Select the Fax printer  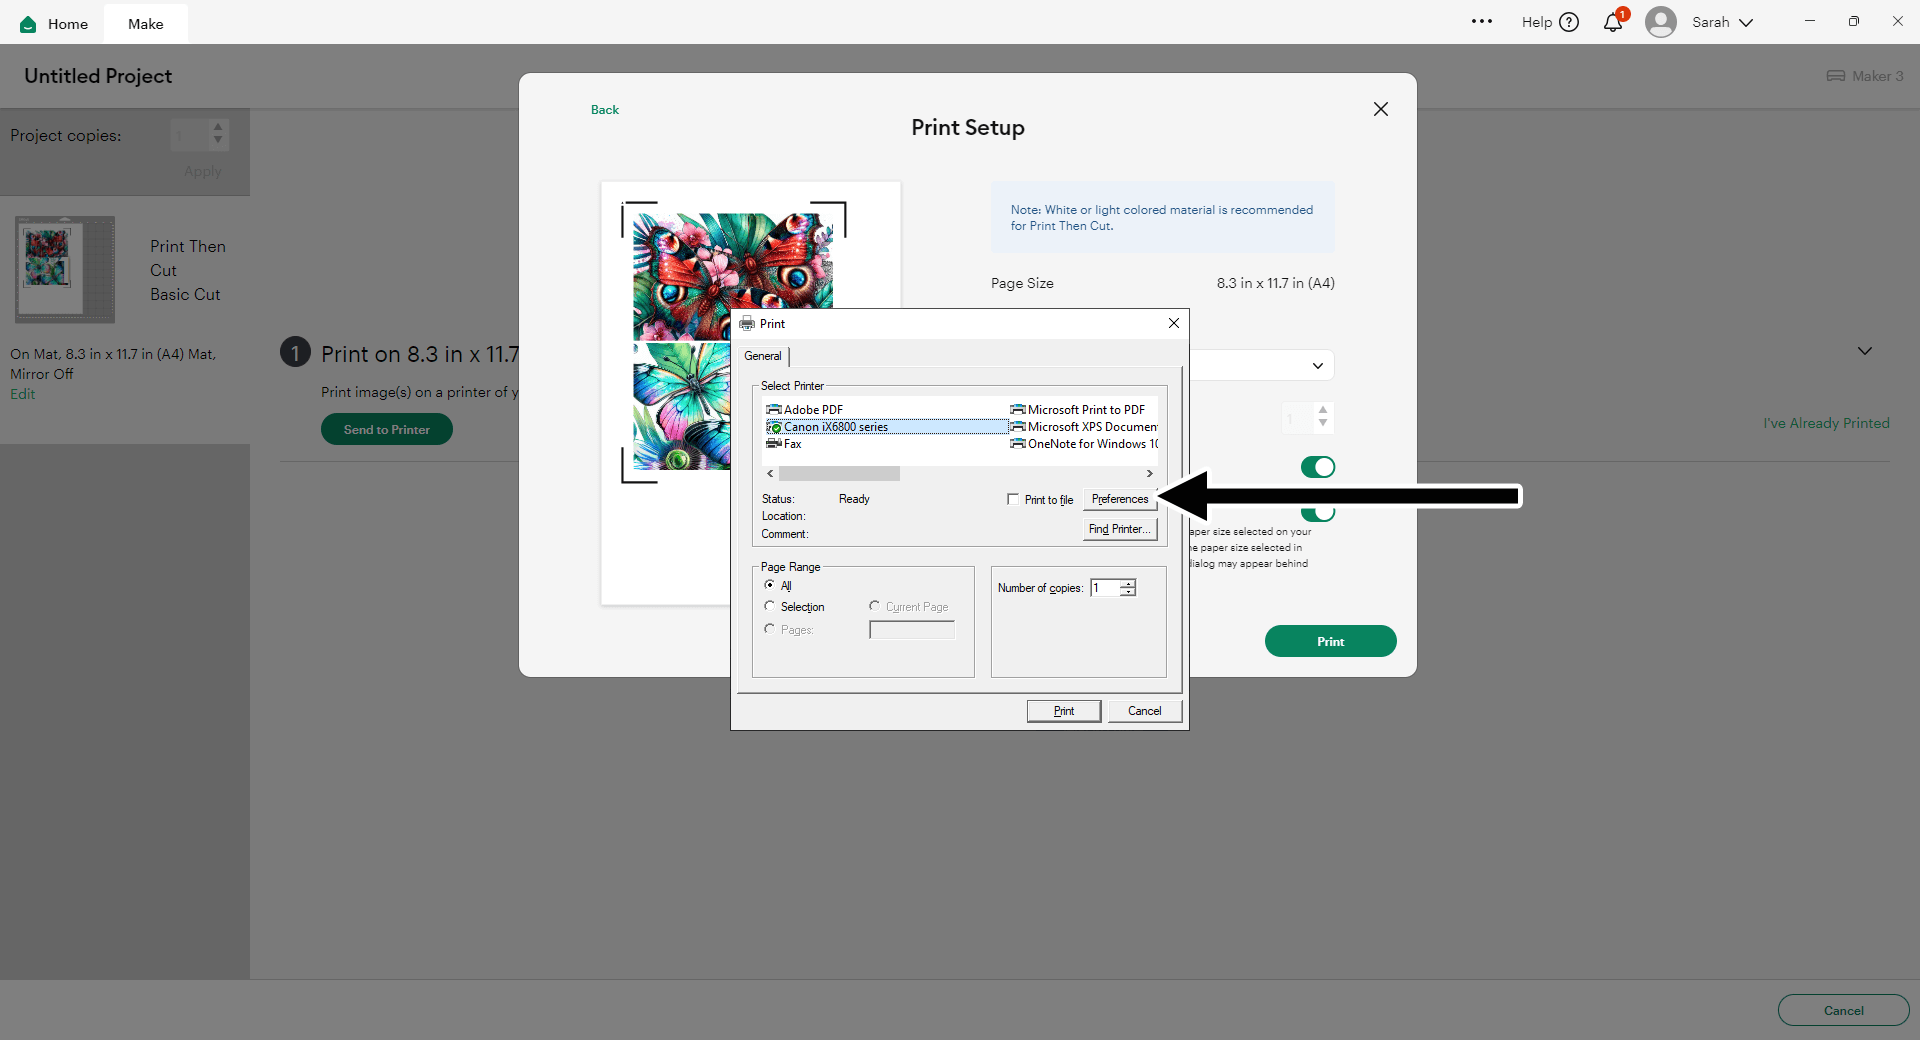coord(784,444)
